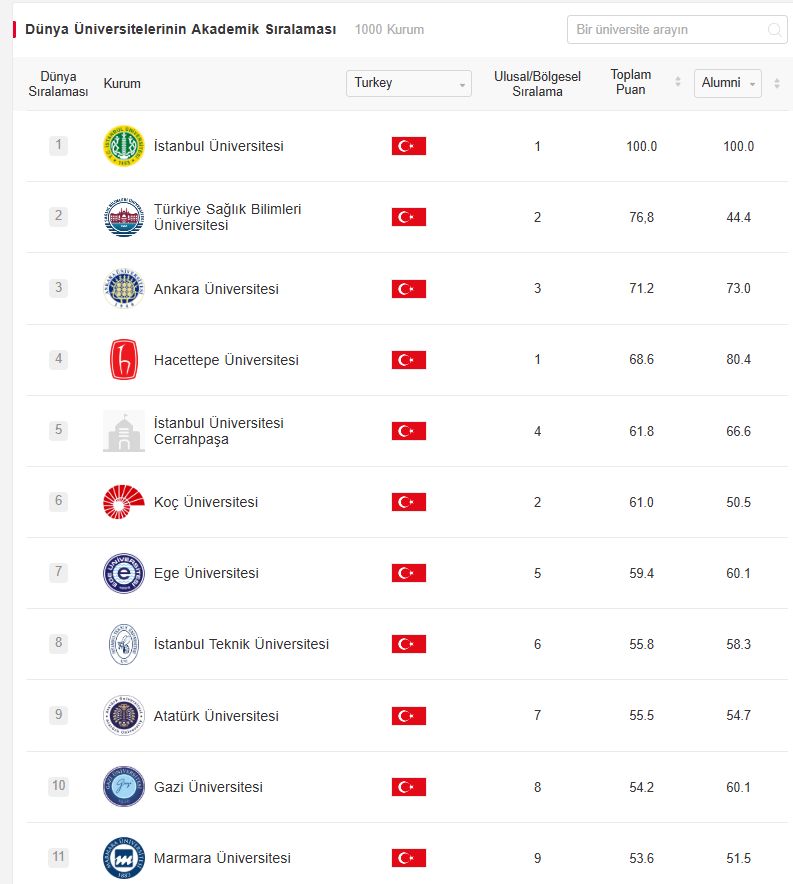Sort by Toplam Puan column arrows

[678, 82]
